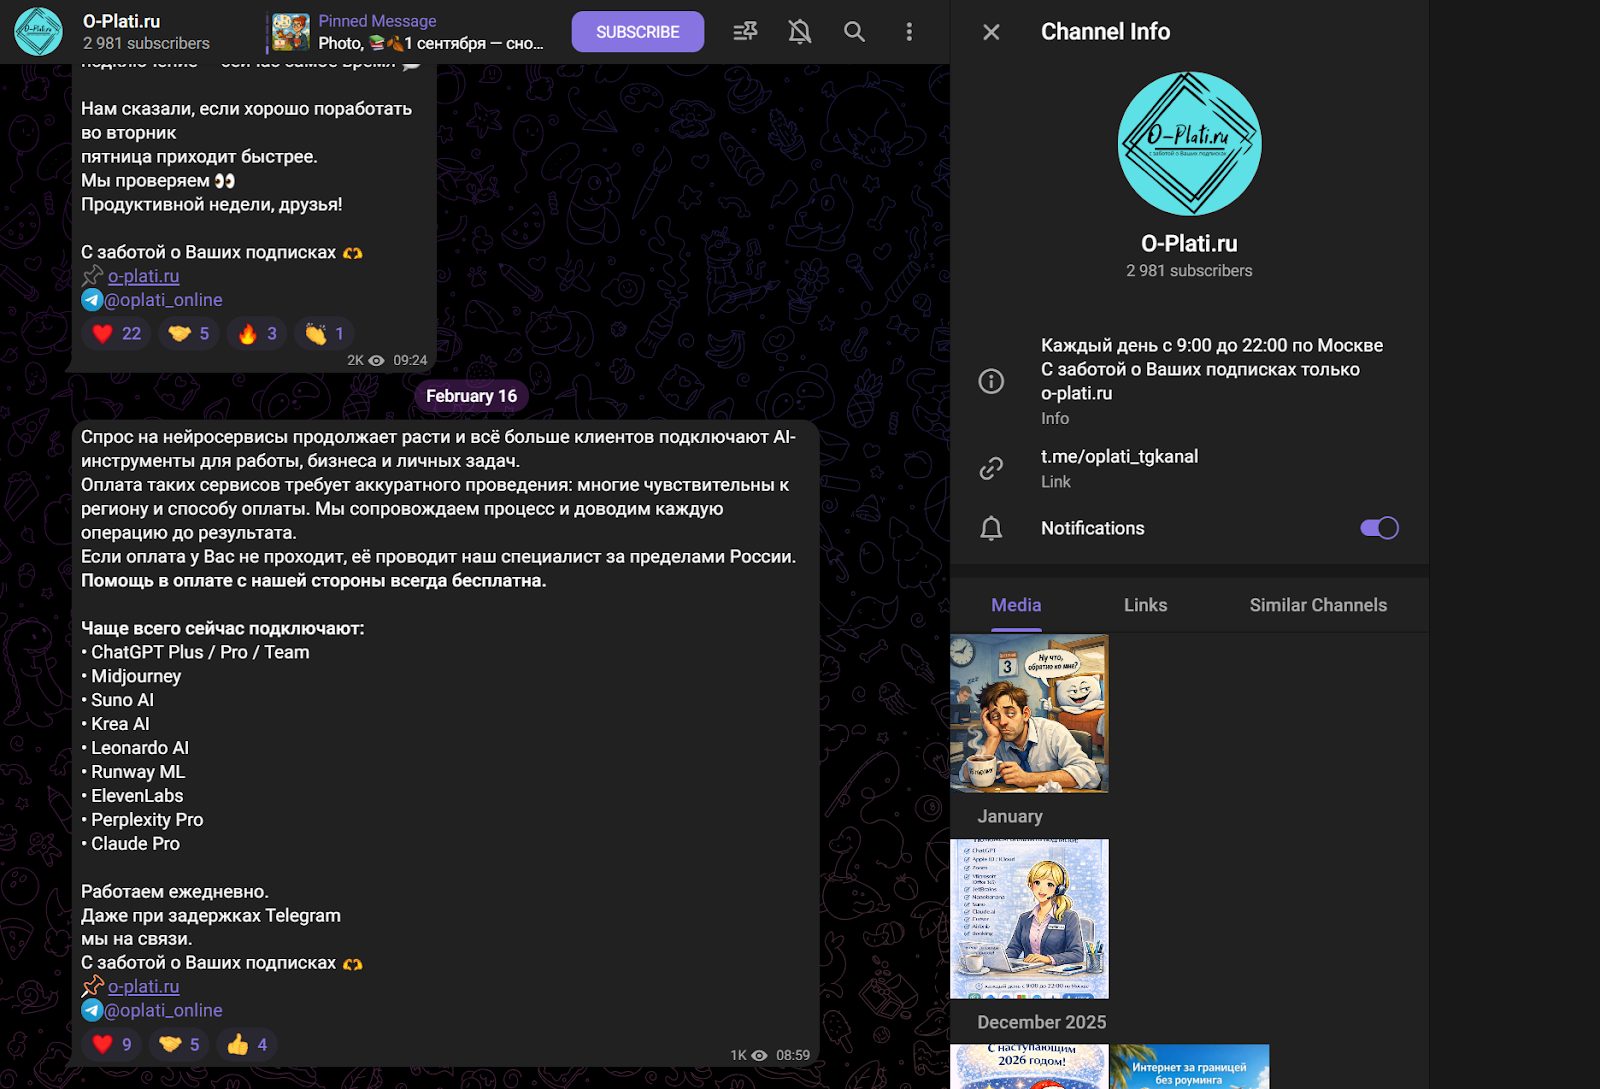Close the Channel Info panel
The width and height of the screenshot is (1600, 1089).
[991, 32]
